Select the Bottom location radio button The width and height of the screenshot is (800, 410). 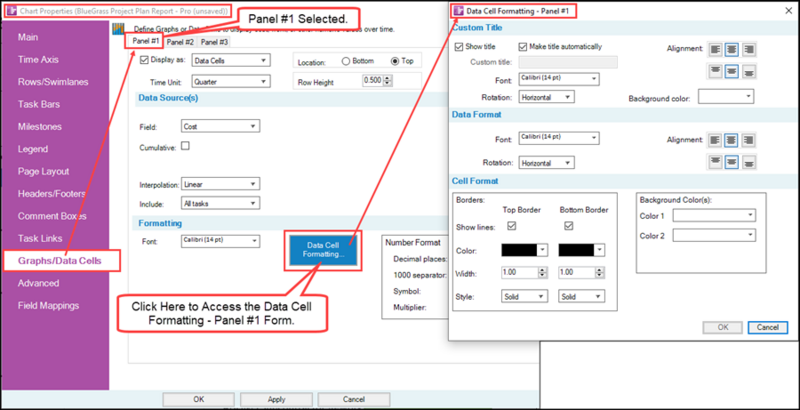345,61
